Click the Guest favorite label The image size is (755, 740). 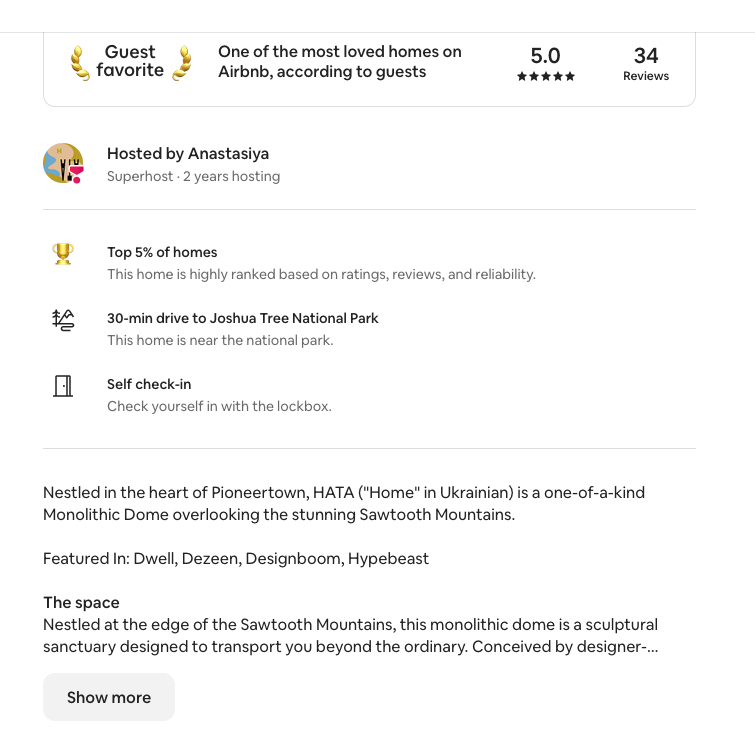pyautogui.click(x=130, y=61)
